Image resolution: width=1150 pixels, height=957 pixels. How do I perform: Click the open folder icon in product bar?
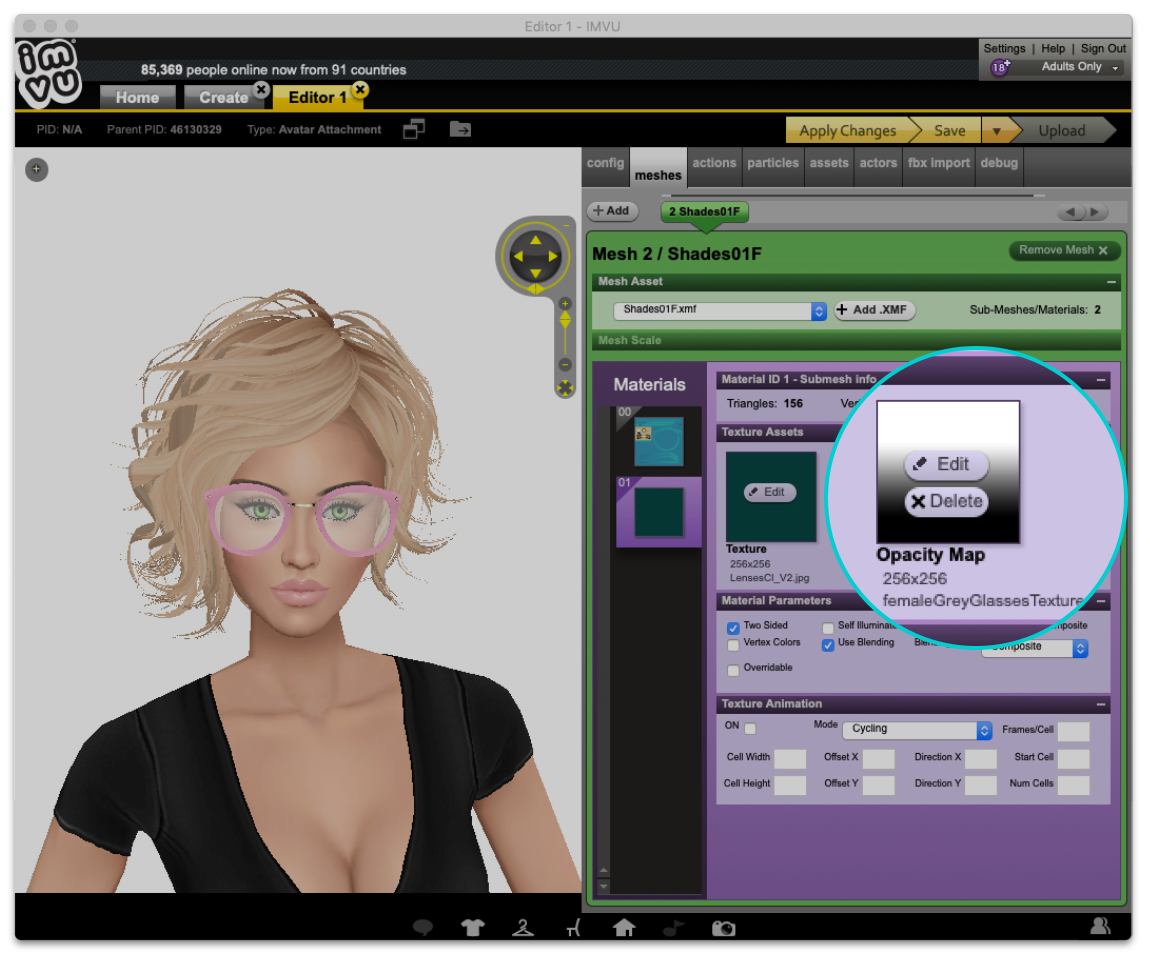pos(460,129)
